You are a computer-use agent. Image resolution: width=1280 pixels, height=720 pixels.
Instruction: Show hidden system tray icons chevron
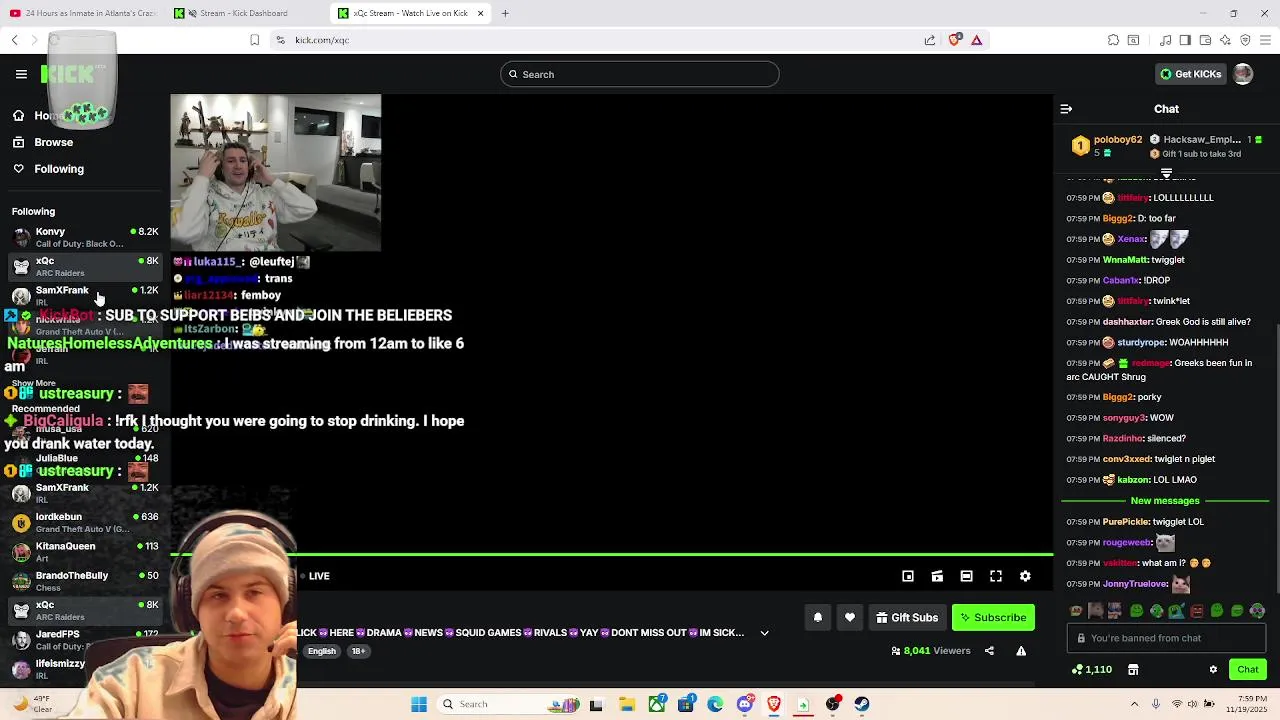[1134, 704]
